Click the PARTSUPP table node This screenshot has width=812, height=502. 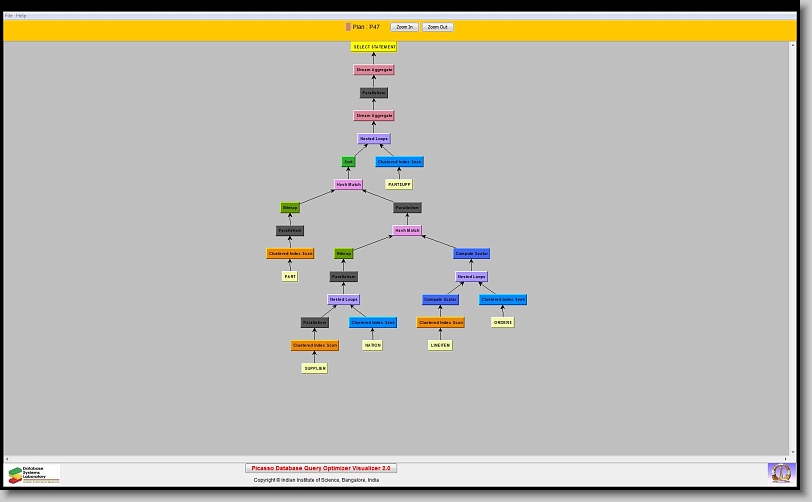pyautogui.click(x=399, y=185)
